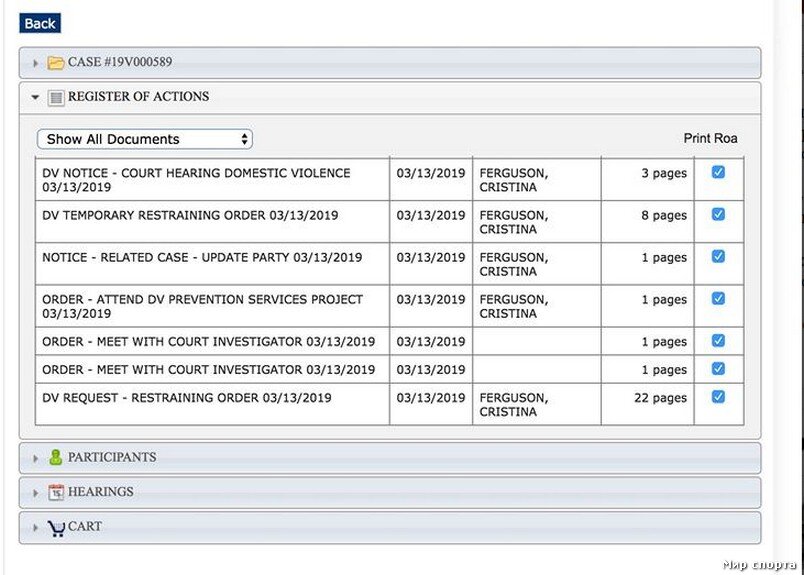Toggle the Notice Related Case checkbox
804x575 pixels.
coord(718,256)
